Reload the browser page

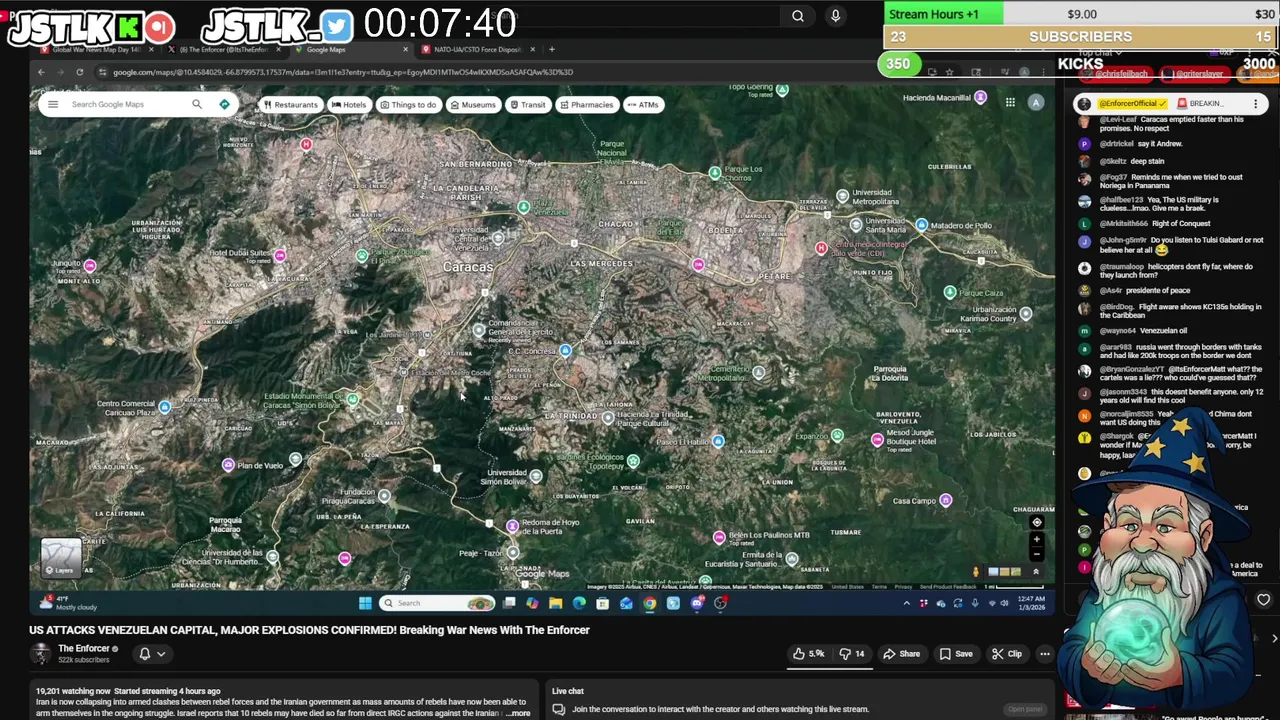click(x=80, y=72)
